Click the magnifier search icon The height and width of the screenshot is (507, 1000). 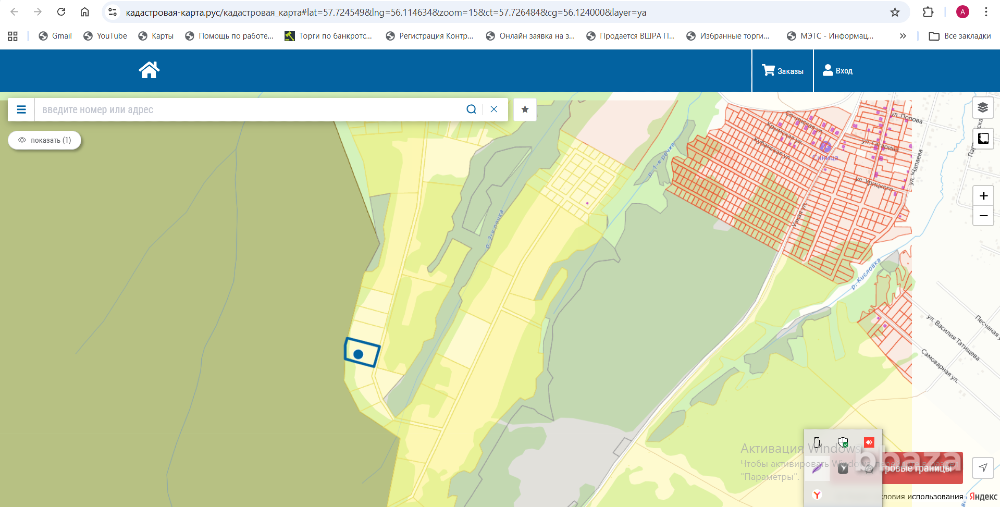click(471, 109)
